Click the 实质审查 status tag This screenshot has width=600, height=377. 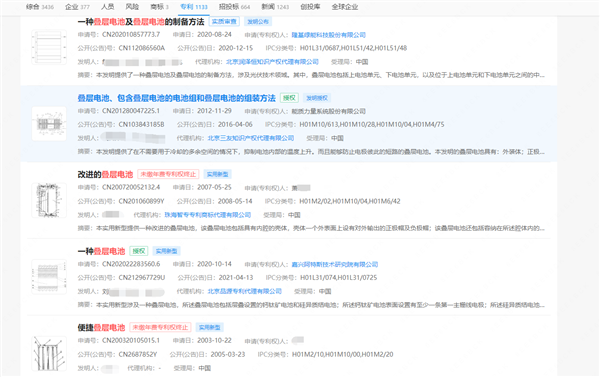224,22
